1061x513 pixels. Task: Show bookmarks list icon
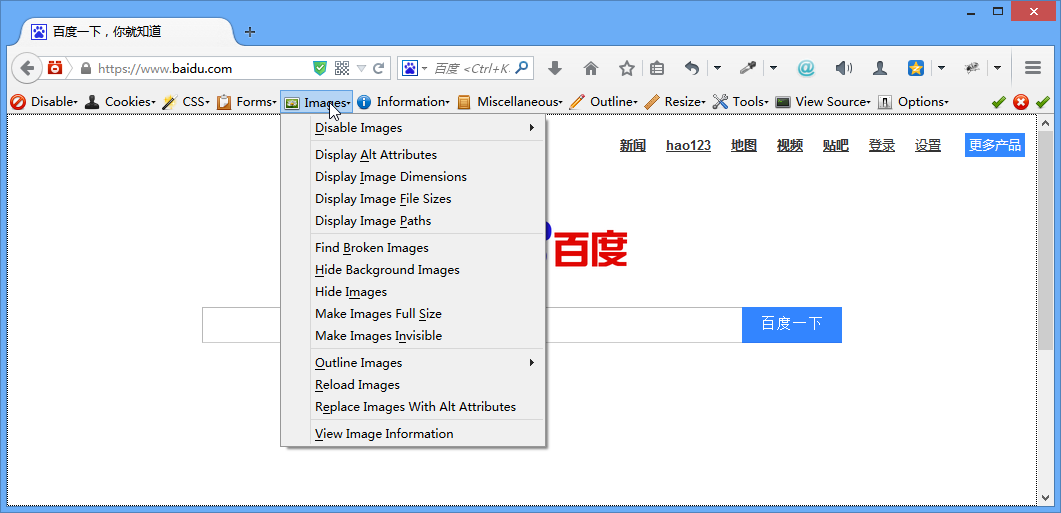pyautogui.click(x=657, y=68)
